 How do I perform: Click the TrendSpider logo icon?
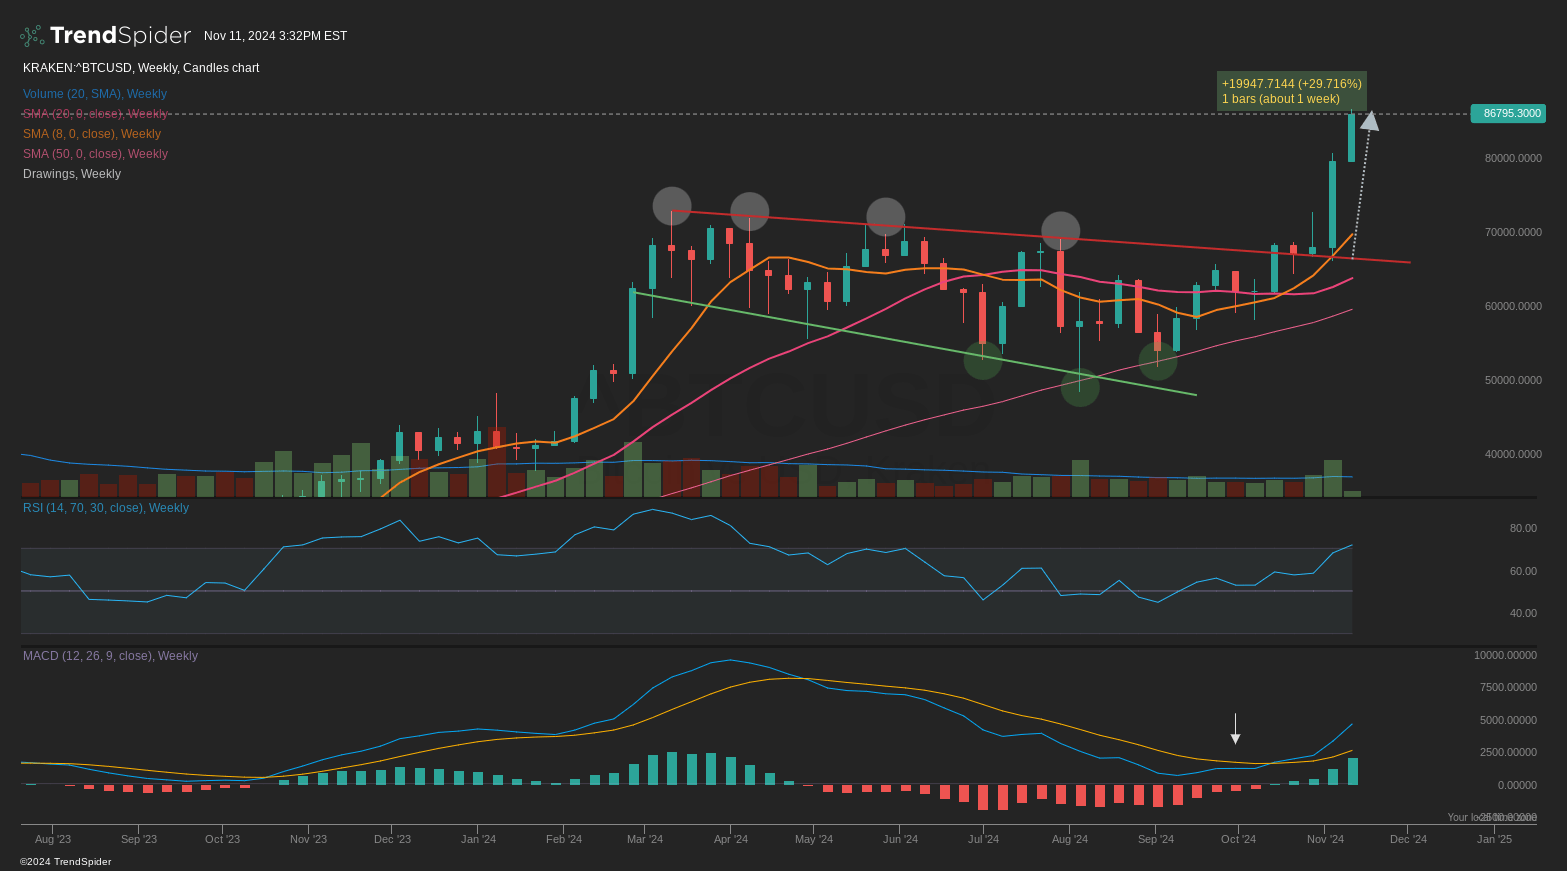31,35
